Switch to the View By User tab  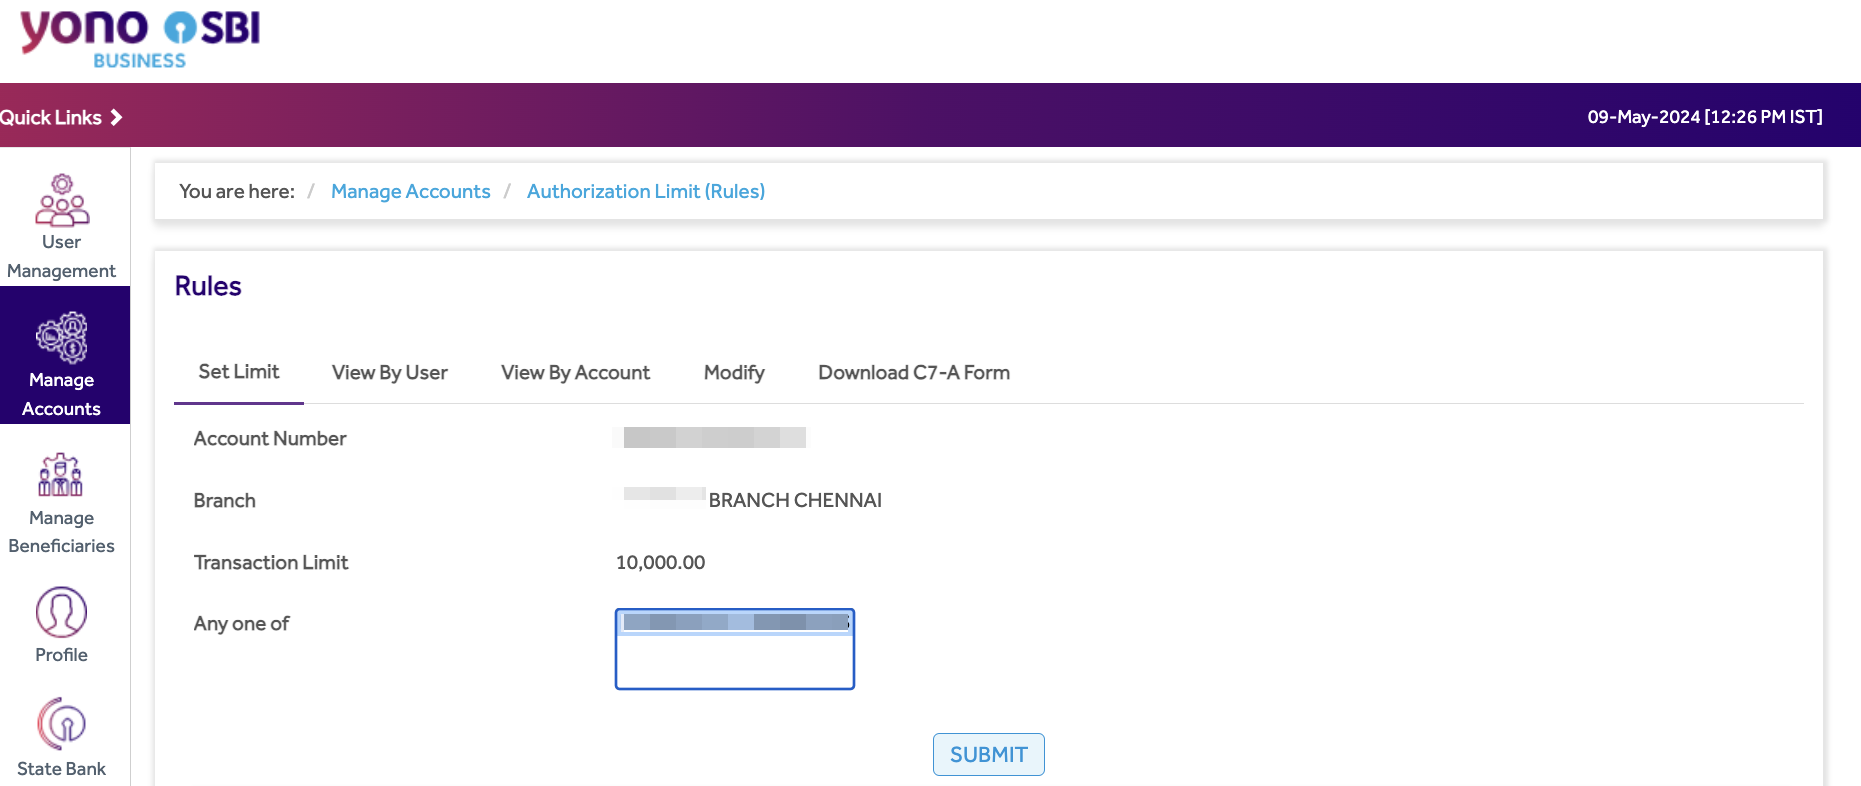389,373
